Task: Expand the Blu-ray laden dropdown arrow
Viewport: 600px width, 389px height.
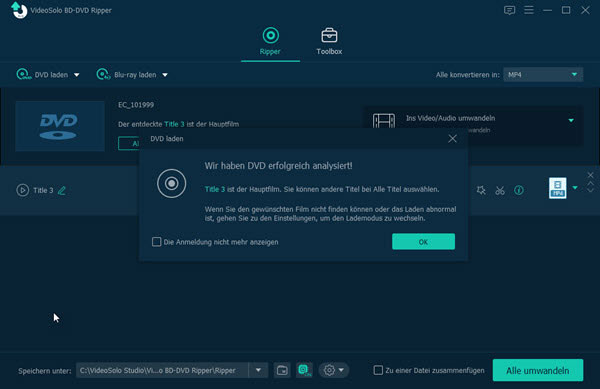Action: tap(165, 75)
